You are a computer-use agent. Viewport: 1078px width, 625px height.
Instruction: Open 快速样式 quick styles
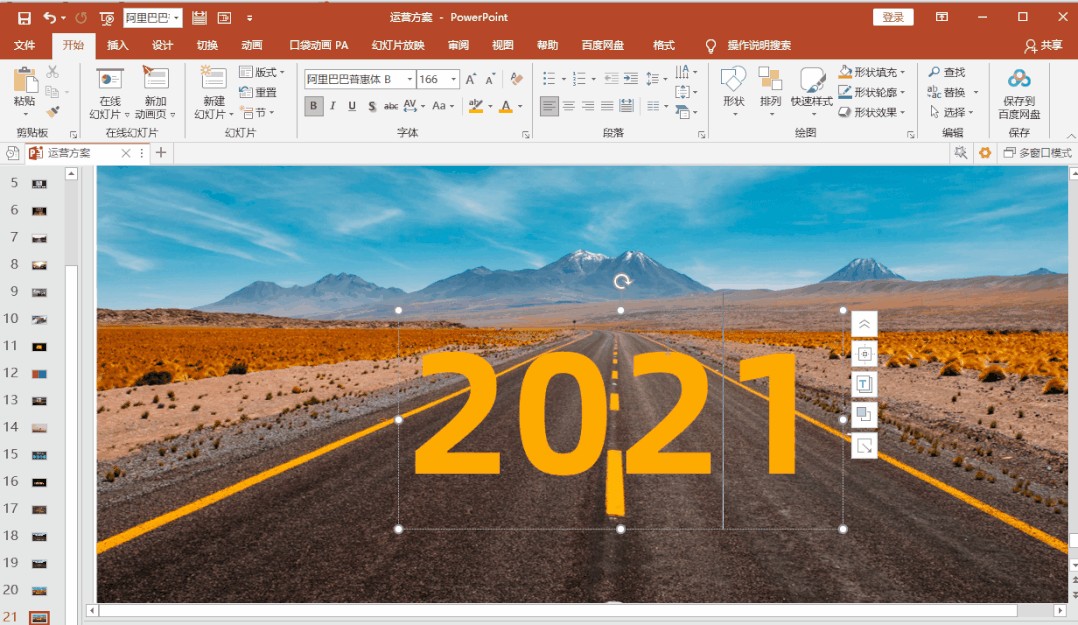click(x=811, y=89)
